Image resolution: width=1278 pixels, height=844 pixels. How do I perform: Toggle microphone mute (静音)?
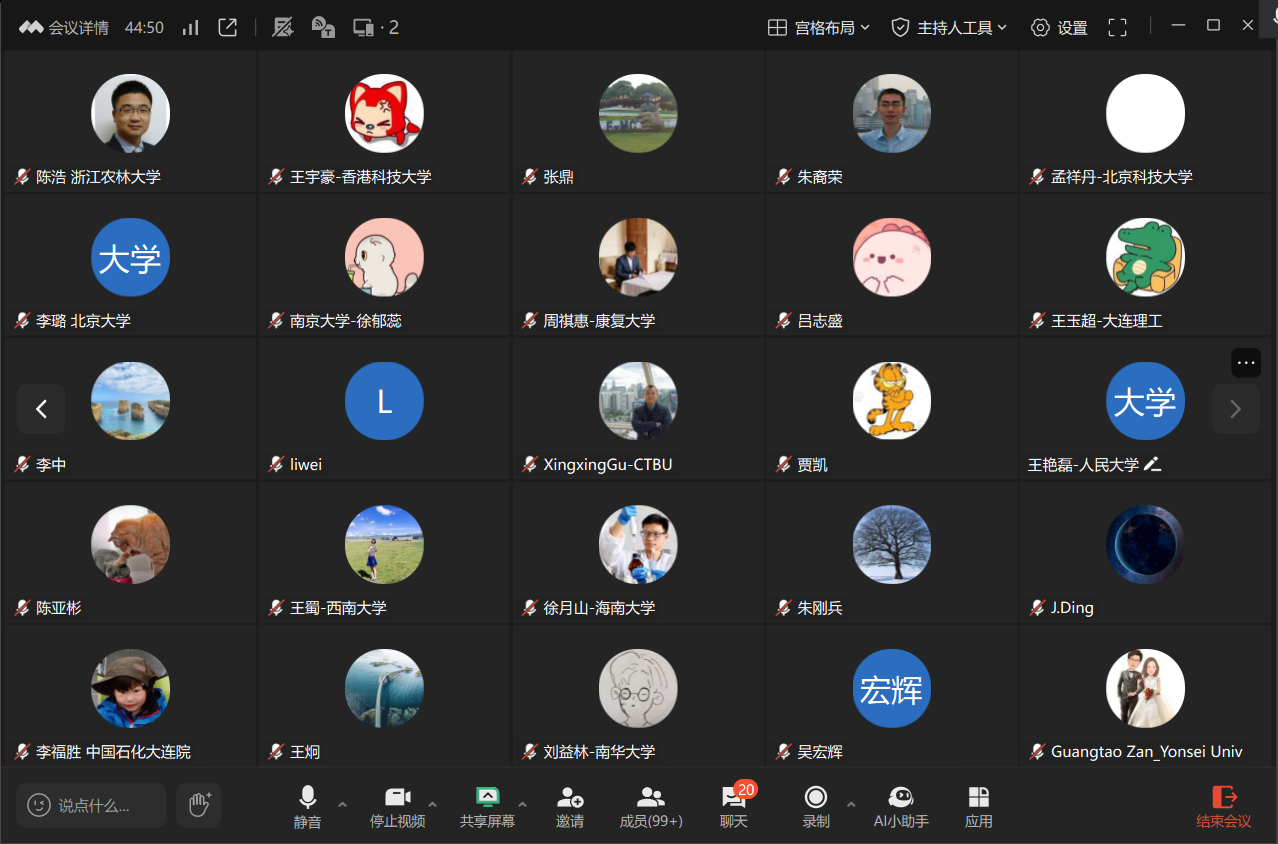(307, 806)
